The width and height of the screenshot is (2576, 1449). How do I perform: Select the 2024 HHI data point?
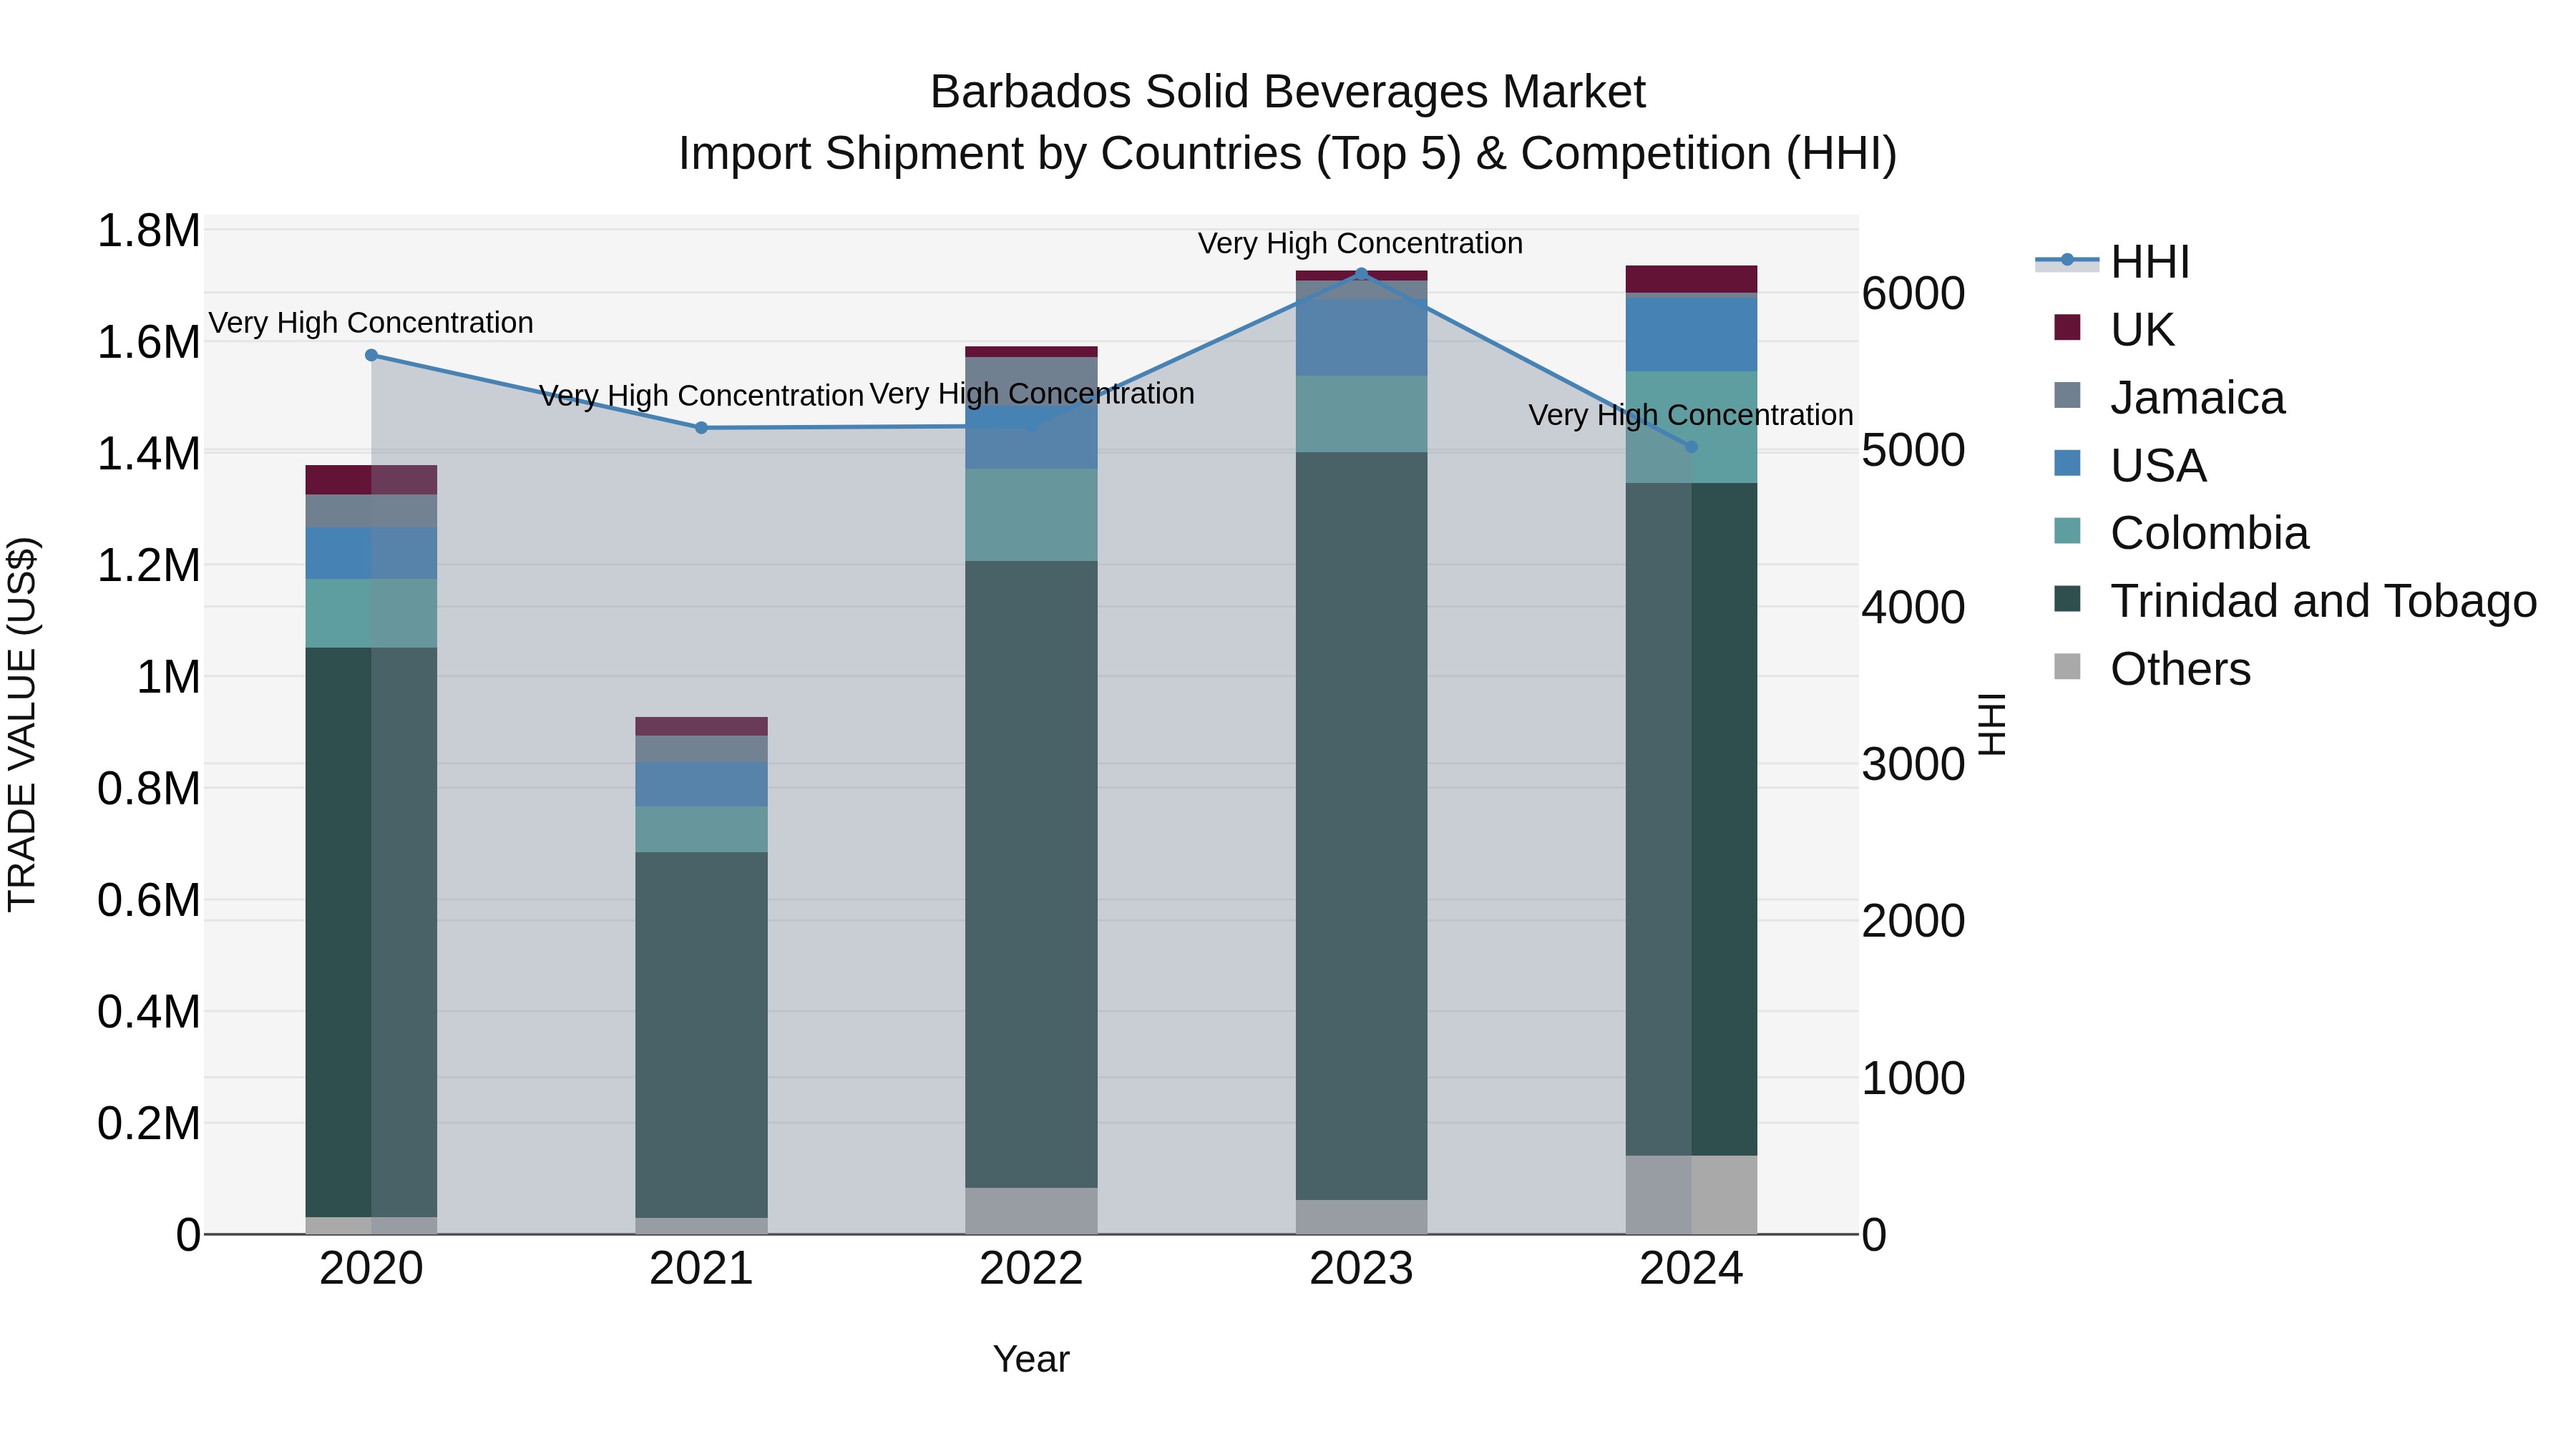(x=1692, y=447)
